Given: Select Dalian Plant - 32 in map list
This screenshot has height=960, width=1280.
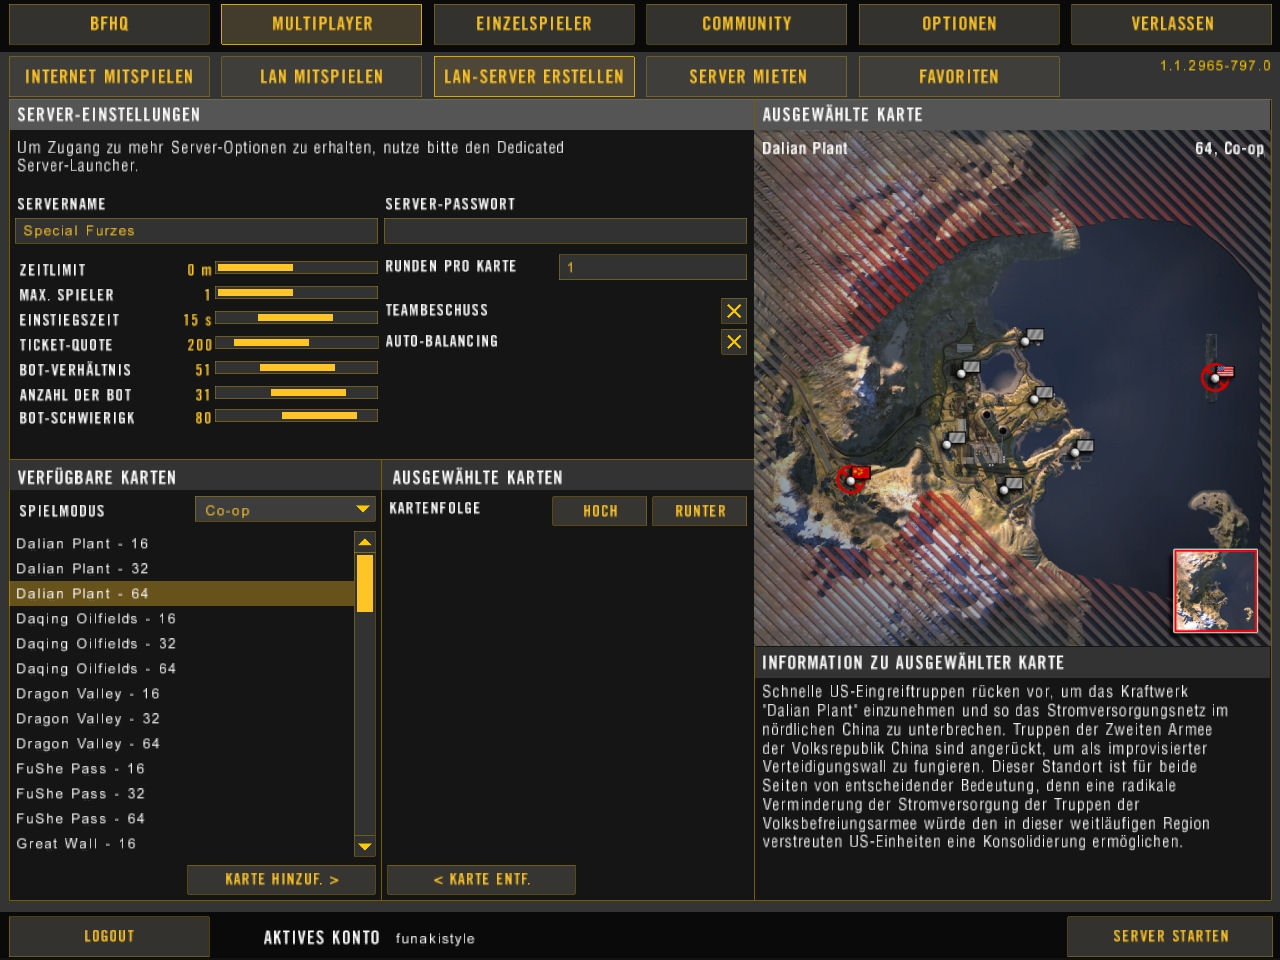Looking at the screenshot, I should click(x=182, y=569).
